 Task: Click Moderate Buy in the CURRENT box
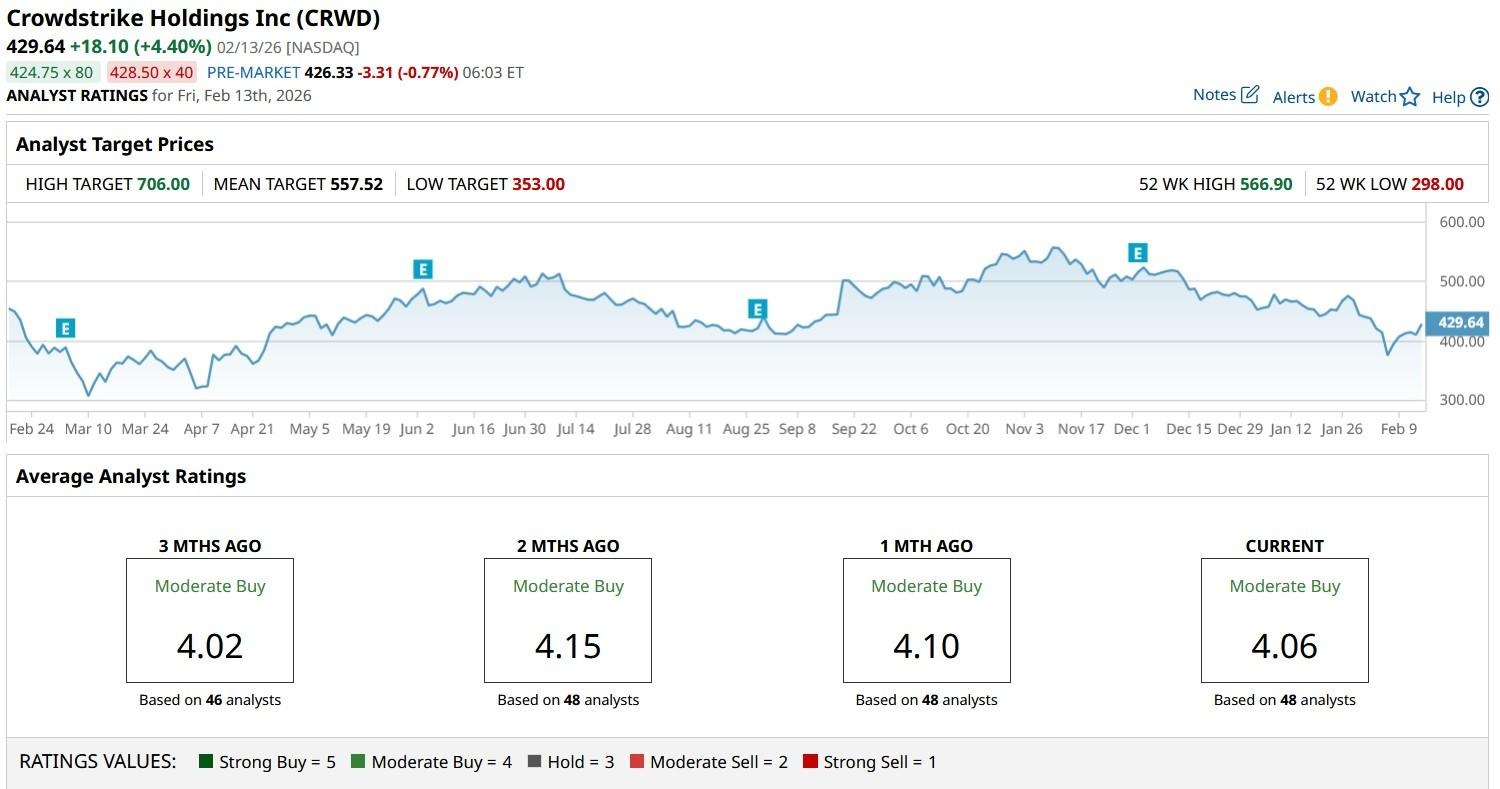[x=1285, y=586]
